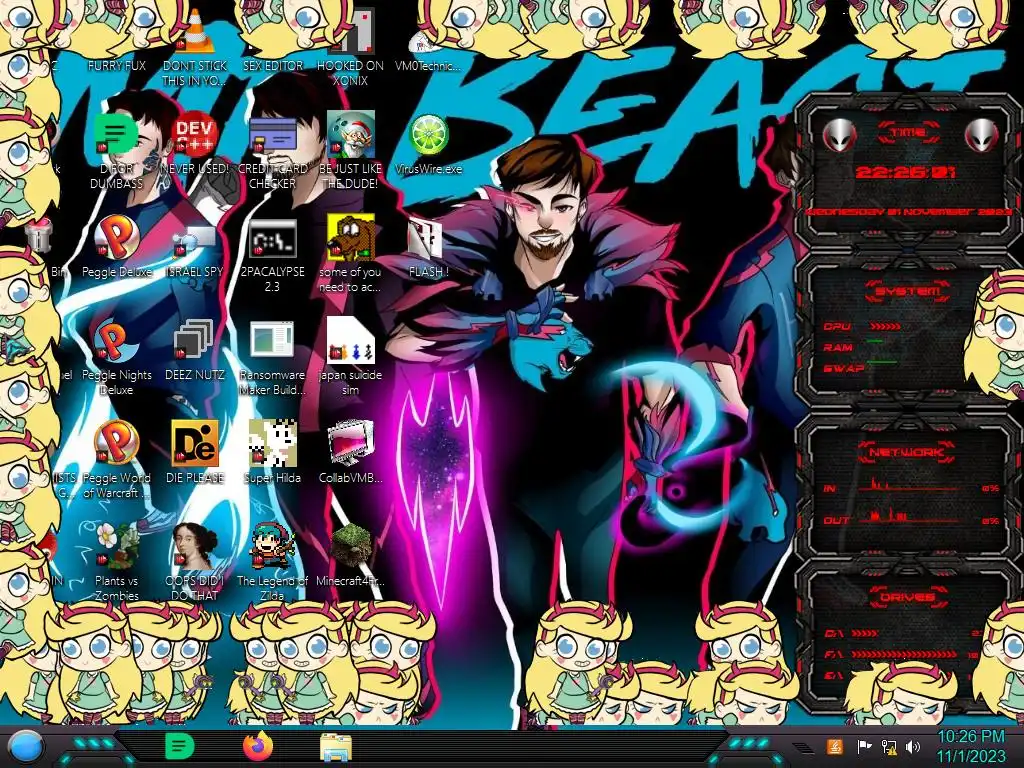
Task: Click the C:\ drive usage bar
Action: click(x=865, y=633)
